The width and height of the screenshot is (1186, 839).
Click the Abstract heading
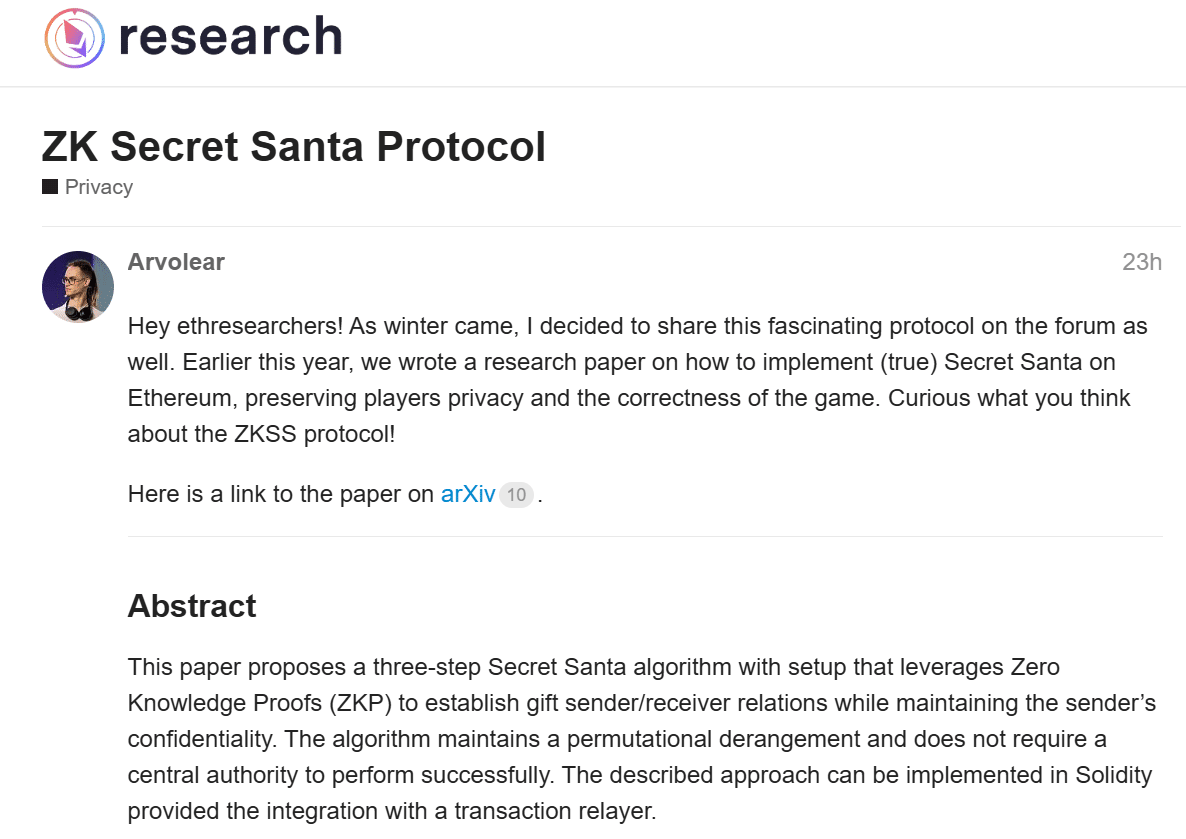point(192,606)
